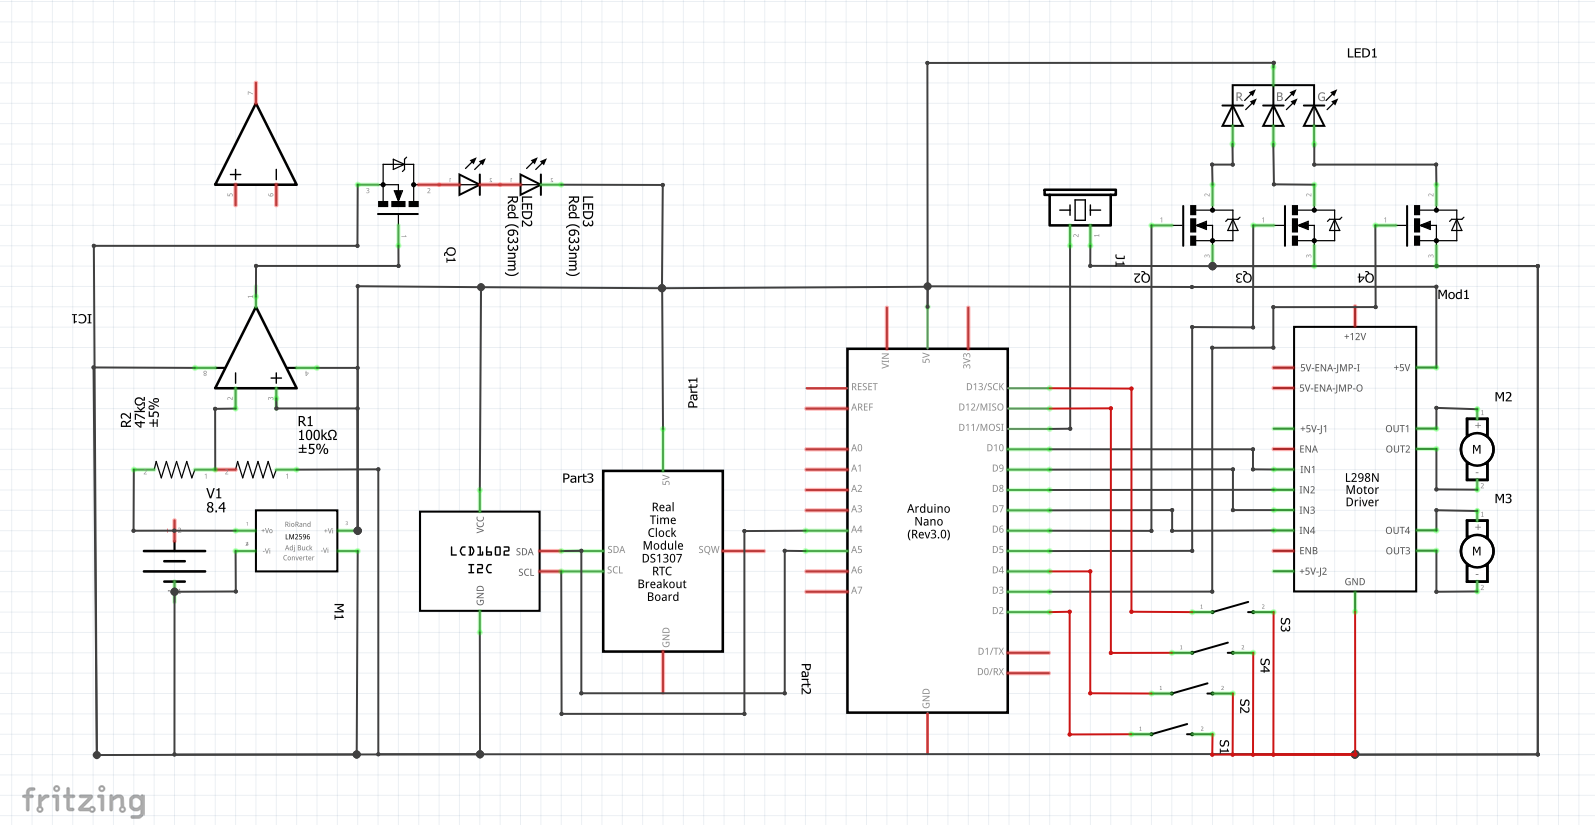Click the 5V-ENA-JMP-I pin label
The height and width of the screenshot is (825, 1595).
(1330, 368)
